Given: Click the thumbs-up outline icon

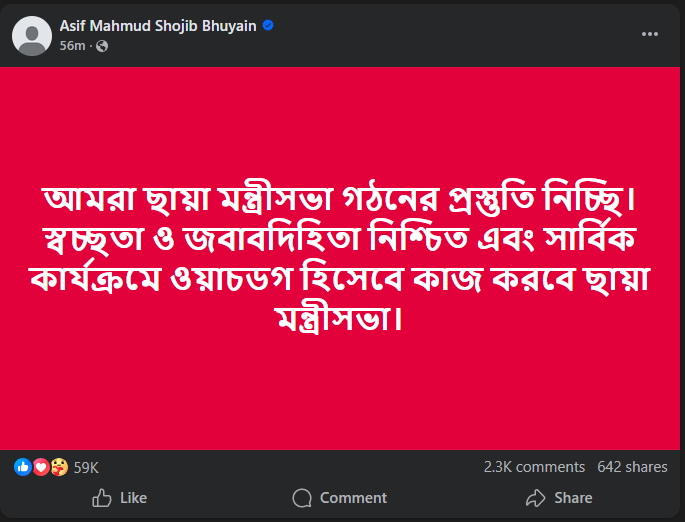Looking at the screenshot, I should coord(102,498).
